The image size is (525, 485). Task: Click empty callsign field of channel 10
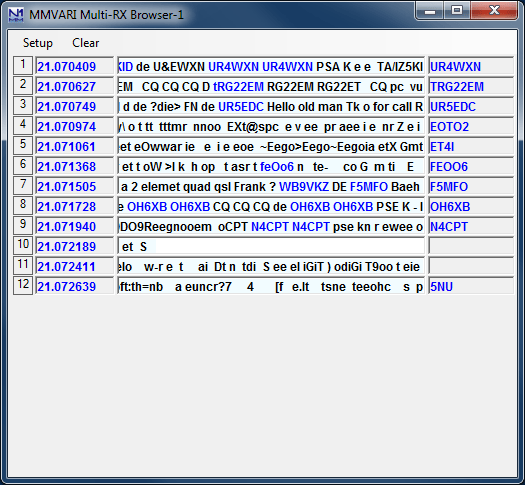pyautogui.click(x=471, y=246)
